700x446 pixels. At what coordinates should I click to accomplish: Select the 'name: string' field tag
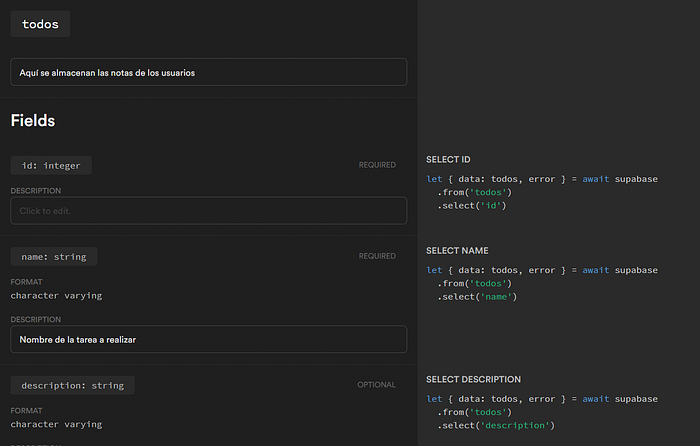[54, 257]
